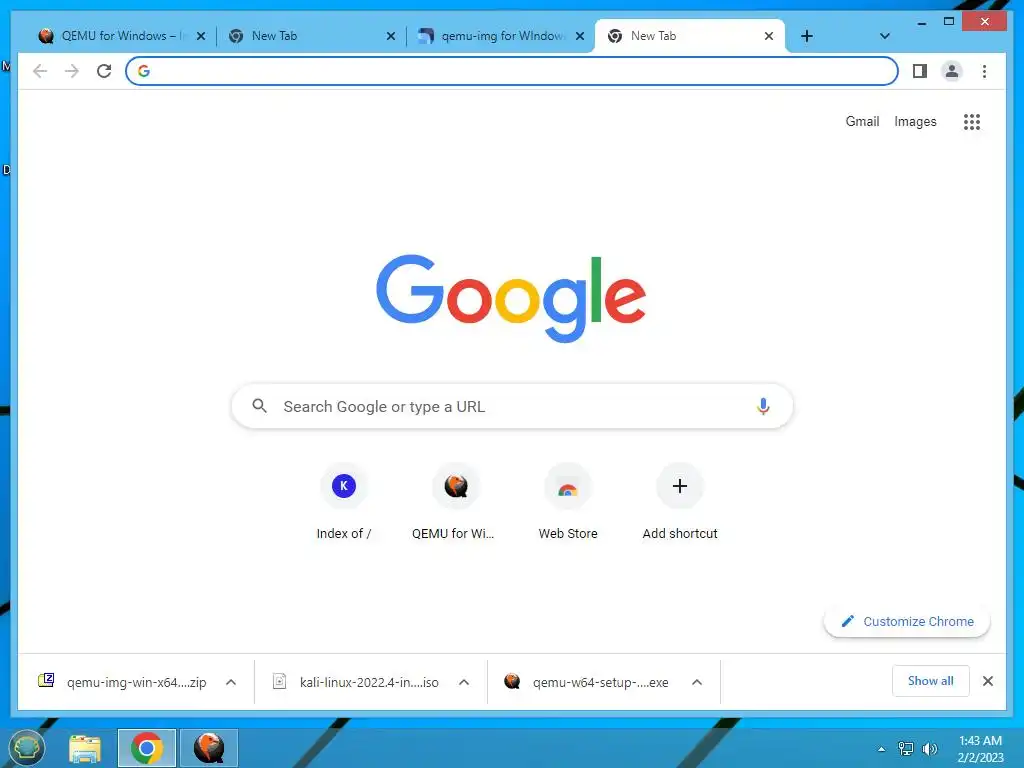Open a new tab with the plus button
Viewport: 1024px width, 768px height.
click(x=807, y=36)
